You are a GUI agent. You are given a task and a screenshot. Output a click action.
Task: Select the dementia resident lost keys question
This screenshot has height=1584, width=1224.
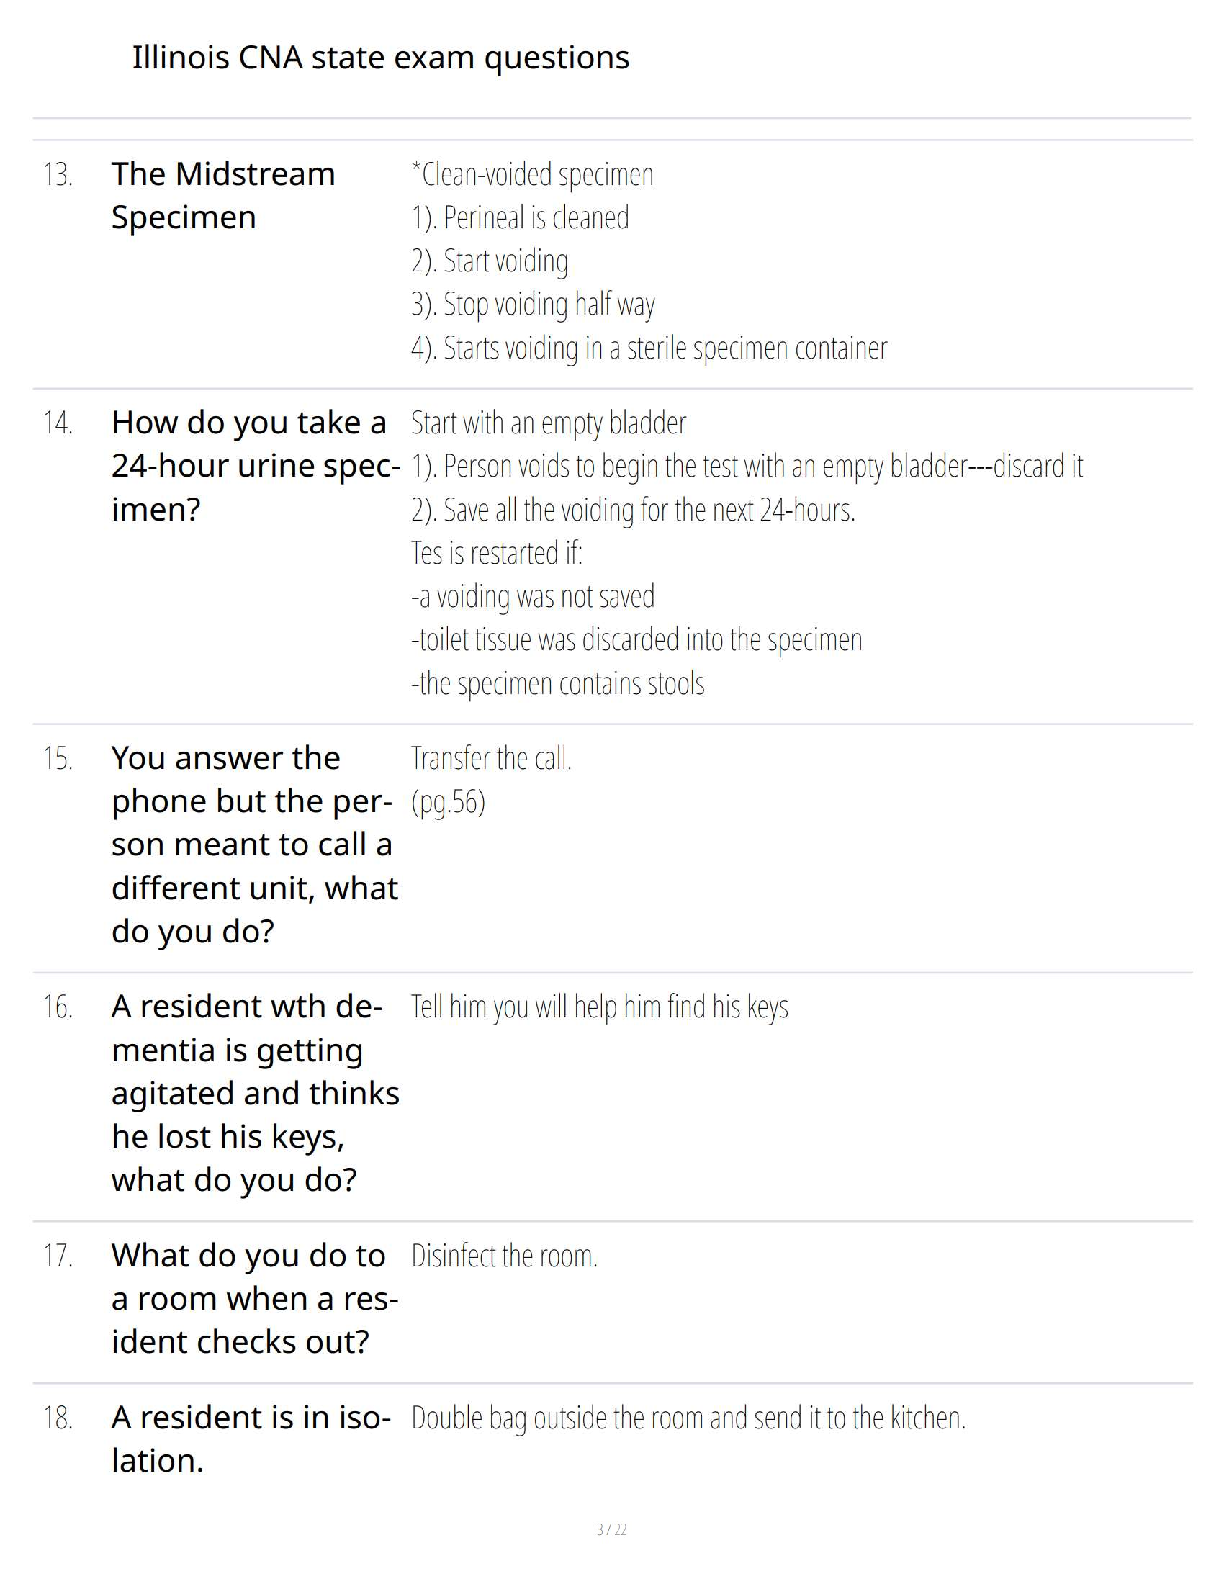(x=254, y=1093)
